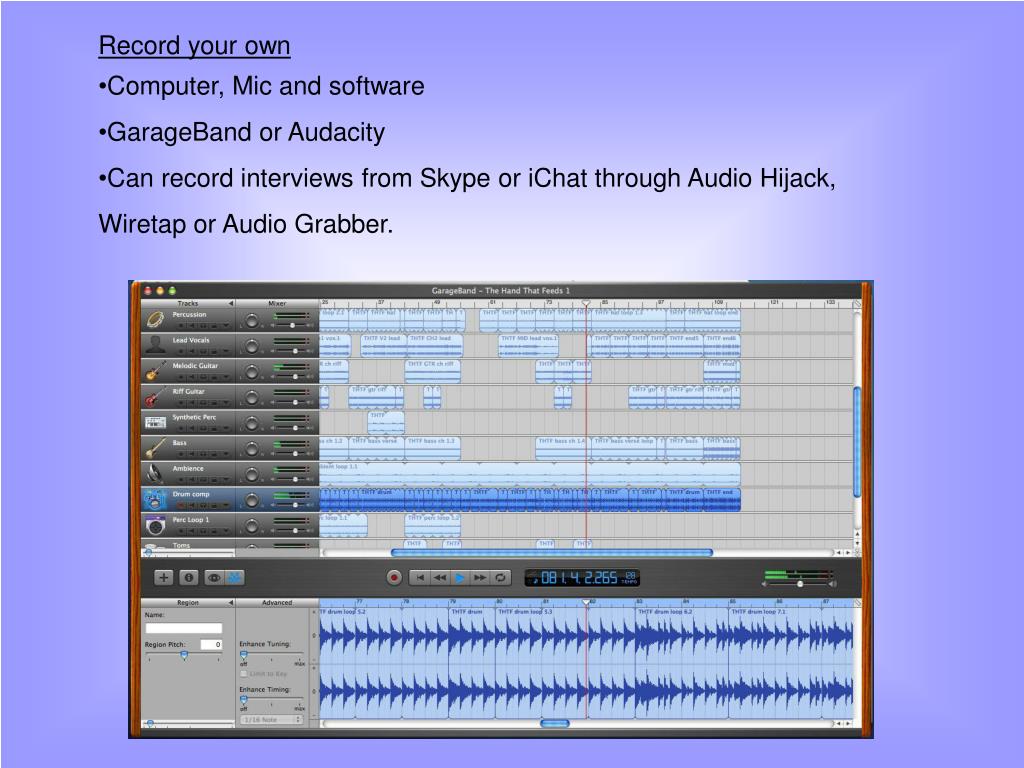
Task: Select the Perc Loop 1 track icon
Action: pos(155,525)
